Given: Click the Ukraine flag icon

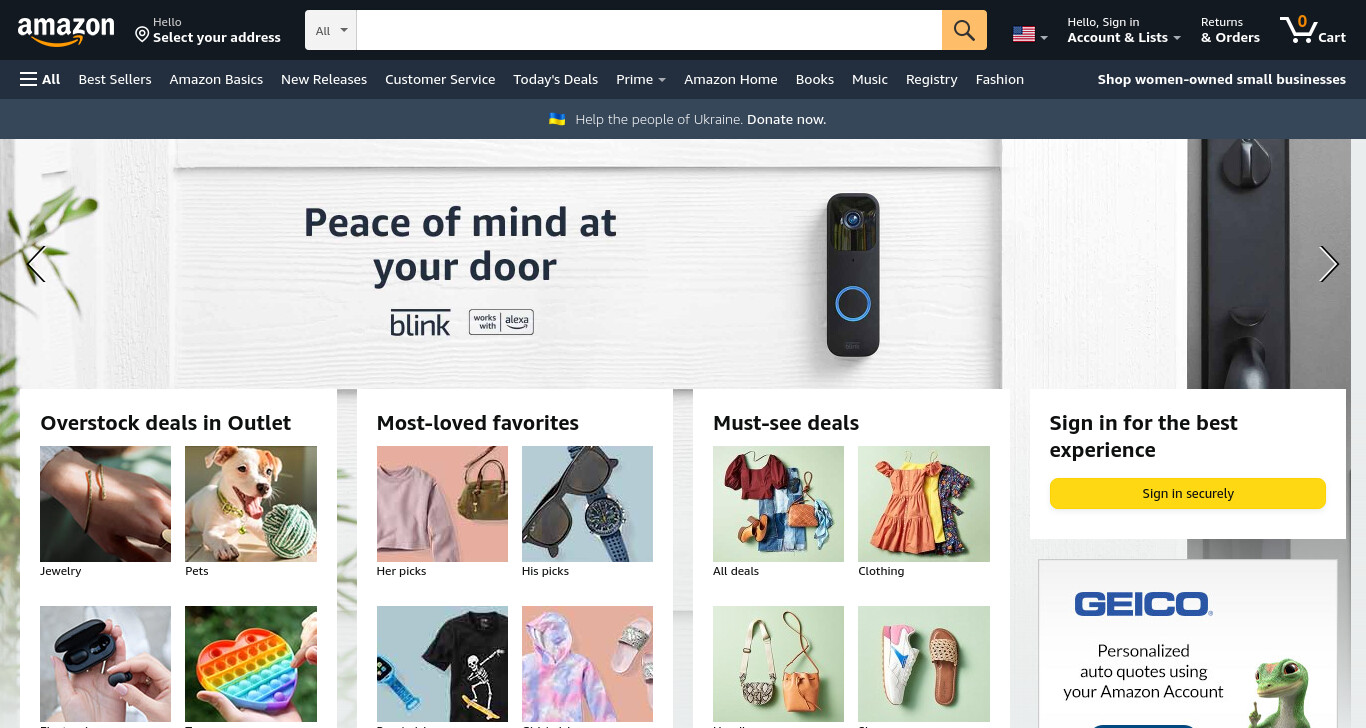Looking at the screenshot, I should pyautogui.click(x=557, y=119).
